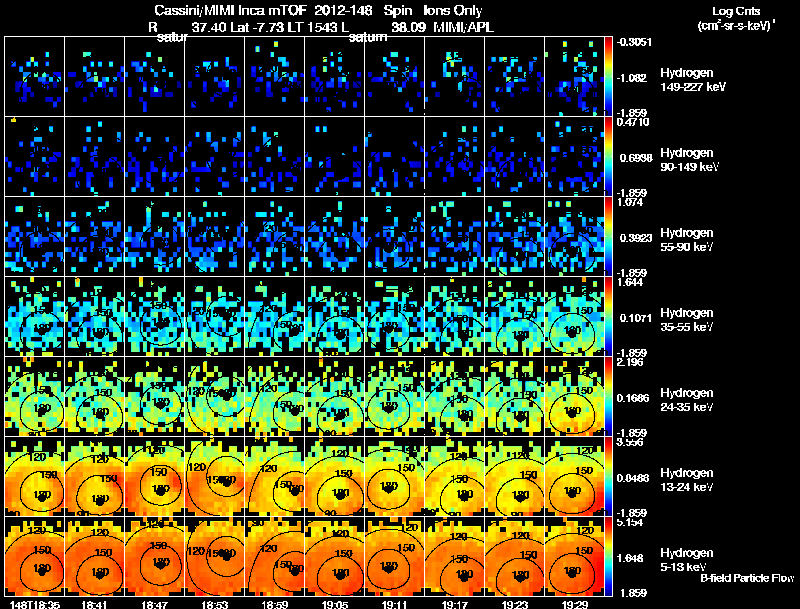This screenshot has width=800, height=609.
Task: Open the 55-90 keV image at 18:47
Action: (x=155, y=237)
